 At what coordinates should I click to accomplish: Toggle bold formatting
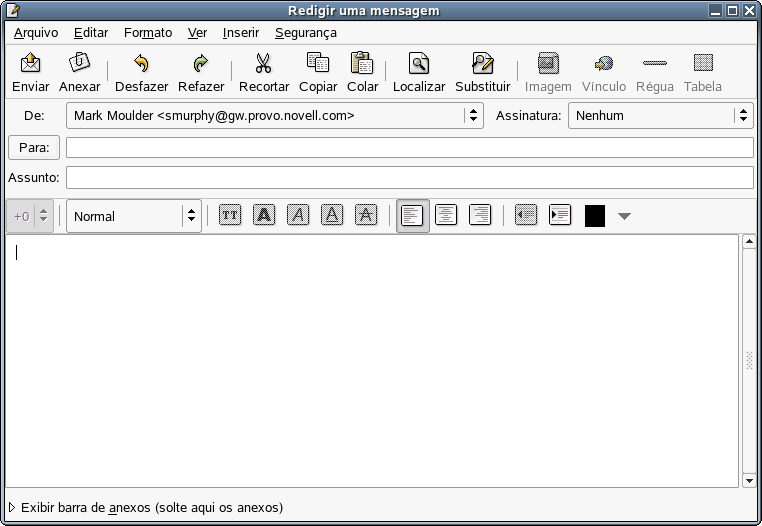[x=264, y=215]
